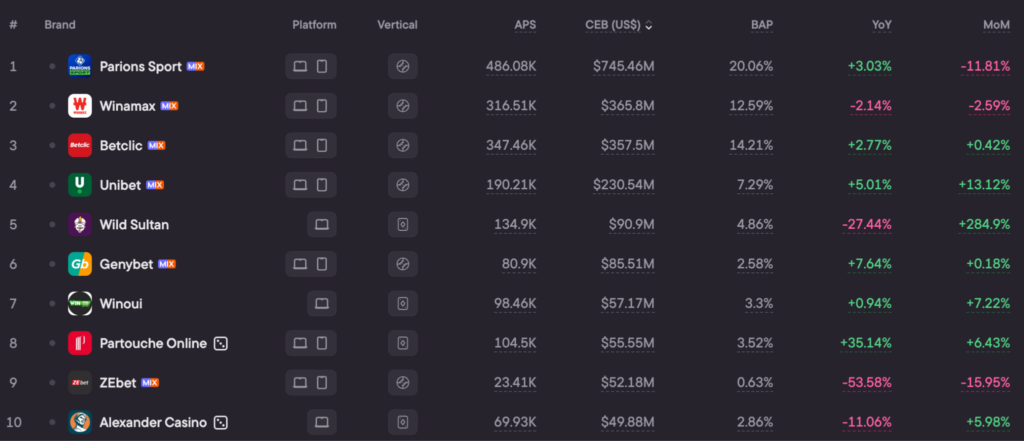Screen dimensions: 1024x441
Task: Click the Wild Sultan brand logo
Action: (80, 224)
